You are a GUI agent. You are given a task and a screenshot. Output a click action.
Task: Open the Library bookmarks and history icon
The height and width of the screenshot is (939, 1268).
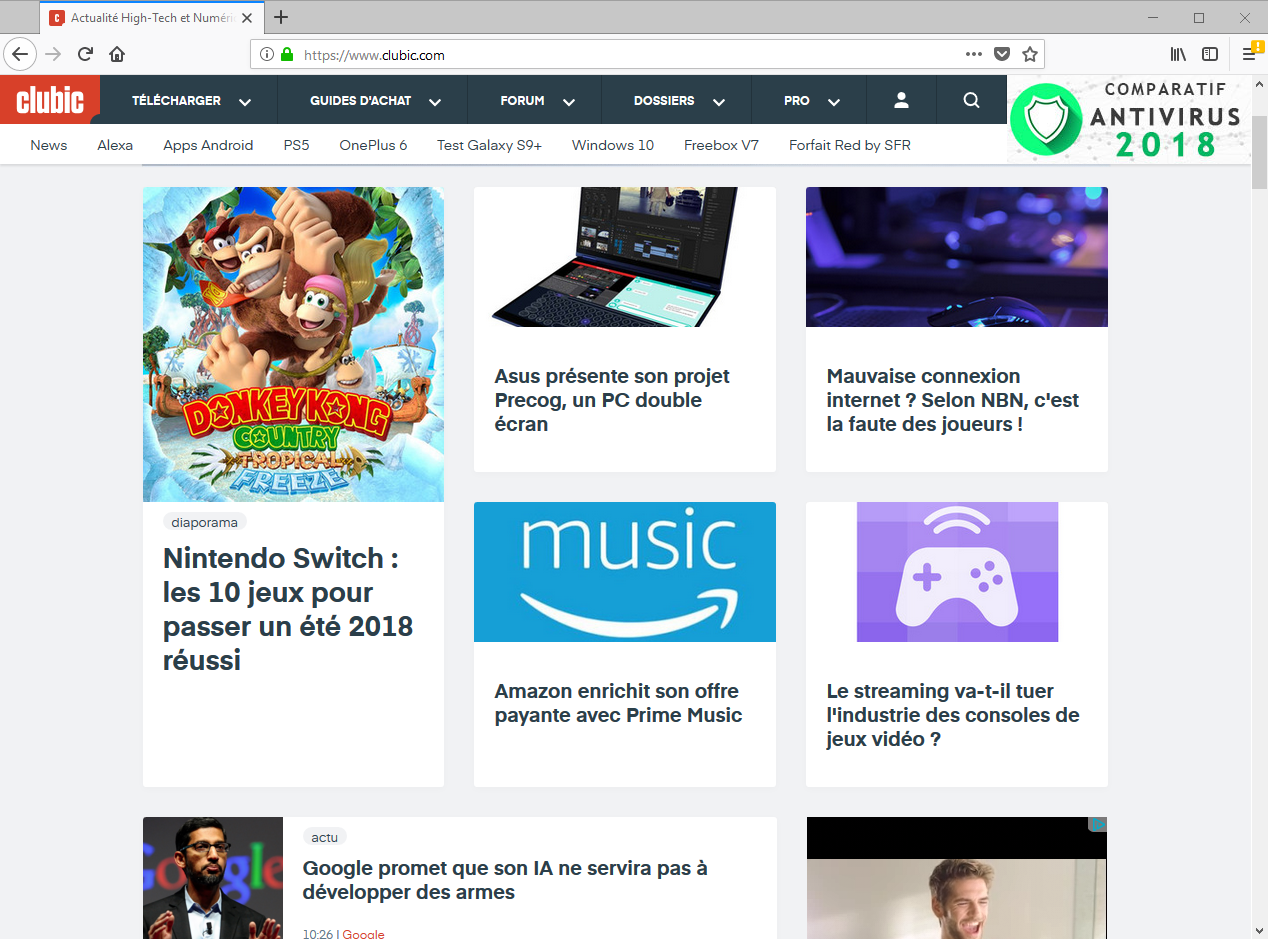coord(1178,54)
